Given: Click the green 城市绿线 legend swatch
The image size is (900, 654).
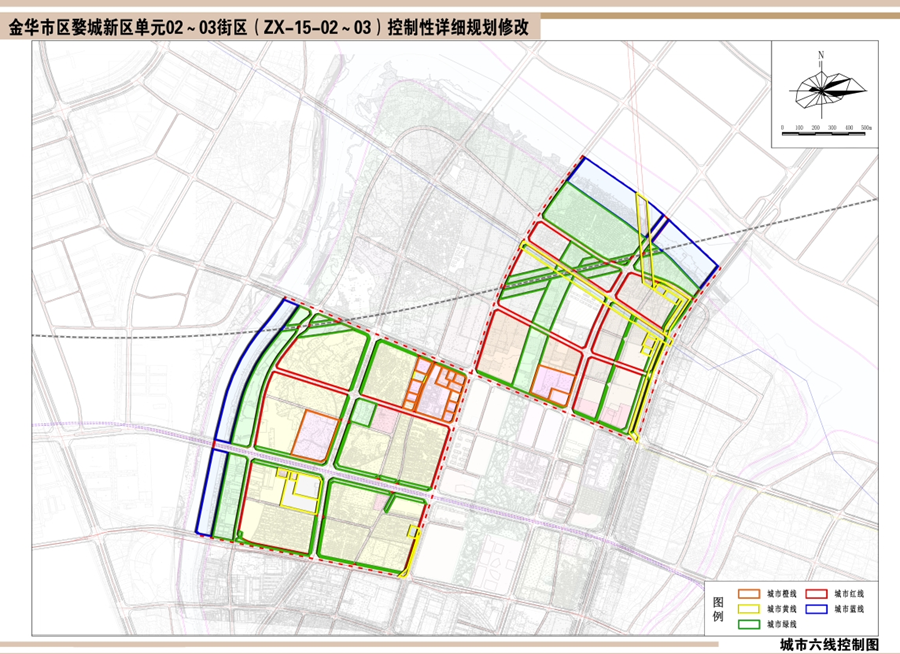Looking at the screenshot, I should coord(750,624).
